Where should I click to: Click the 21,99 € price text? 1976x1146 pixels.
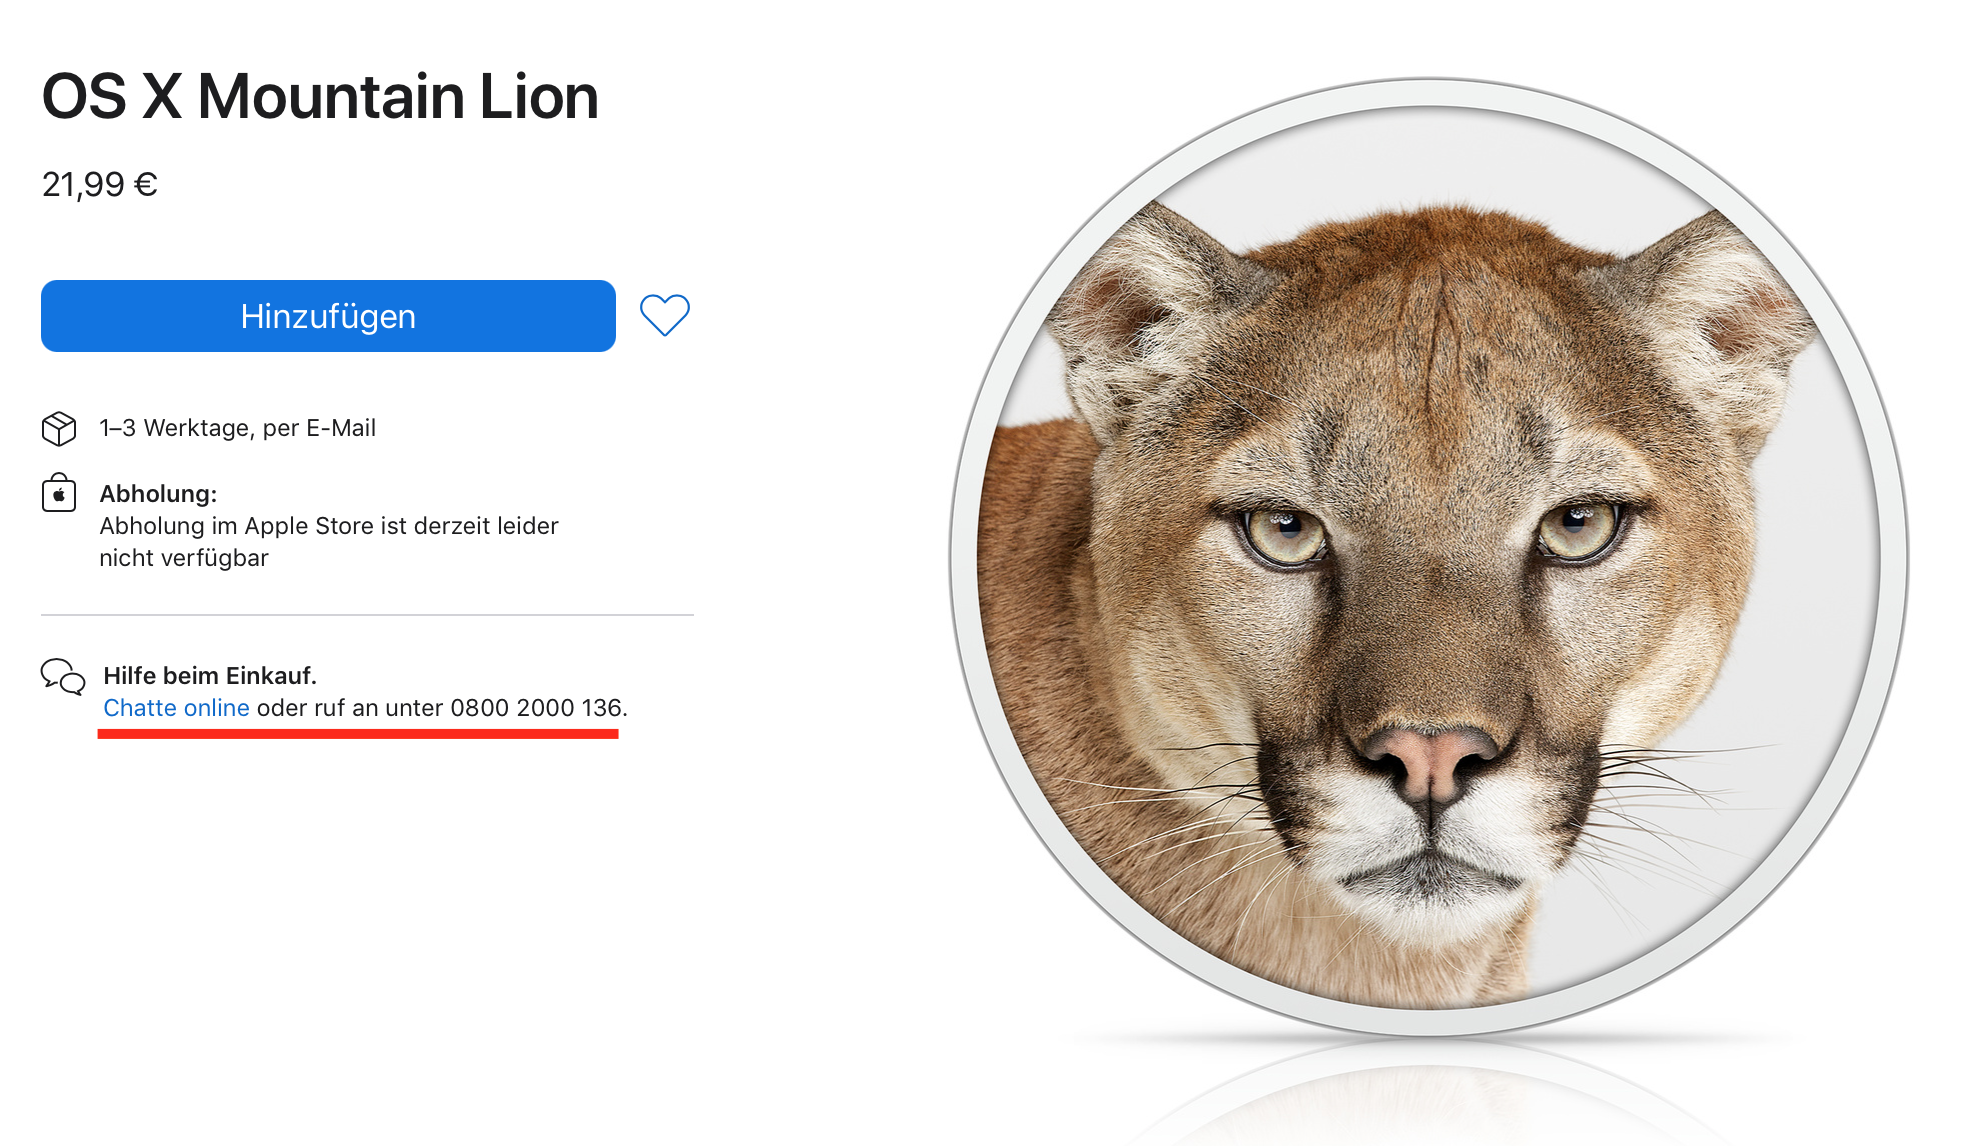(x=100, y=185)
